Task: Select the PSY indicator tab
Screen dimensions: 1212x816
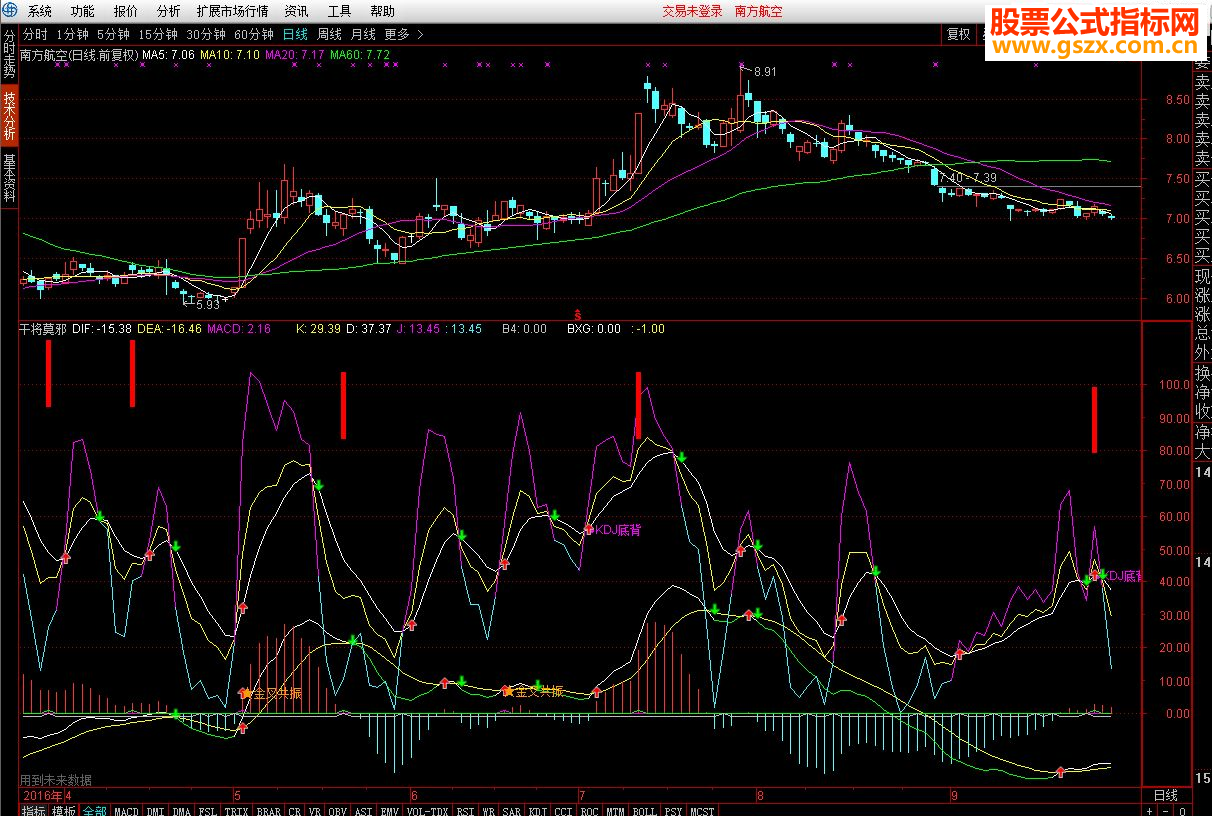Action: pos(674,810)
